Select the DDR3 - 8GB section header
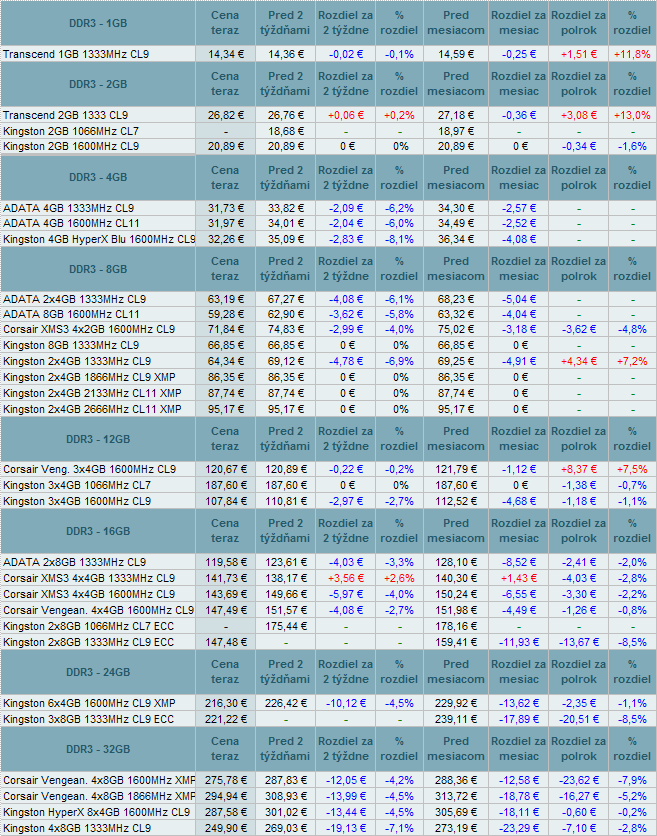The width and height of the screenshot is (657, 836). pyautogui.click(x=98, y=269)
